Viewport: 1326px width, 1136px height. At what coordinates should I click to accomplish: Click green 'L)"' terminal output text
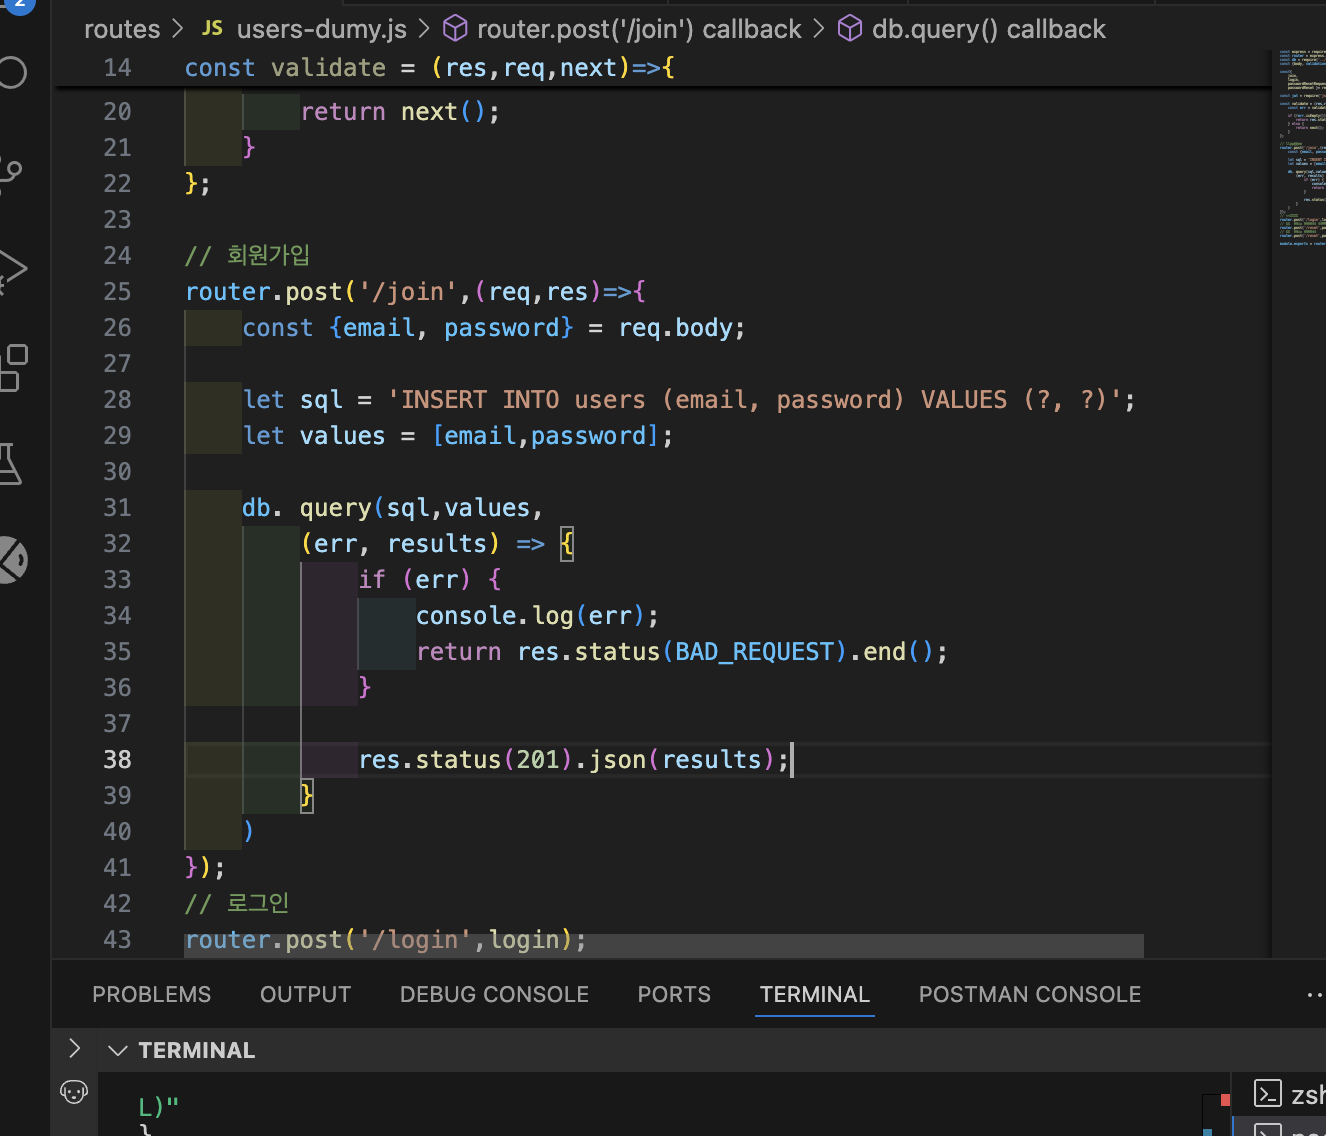tap(158, 1106)
